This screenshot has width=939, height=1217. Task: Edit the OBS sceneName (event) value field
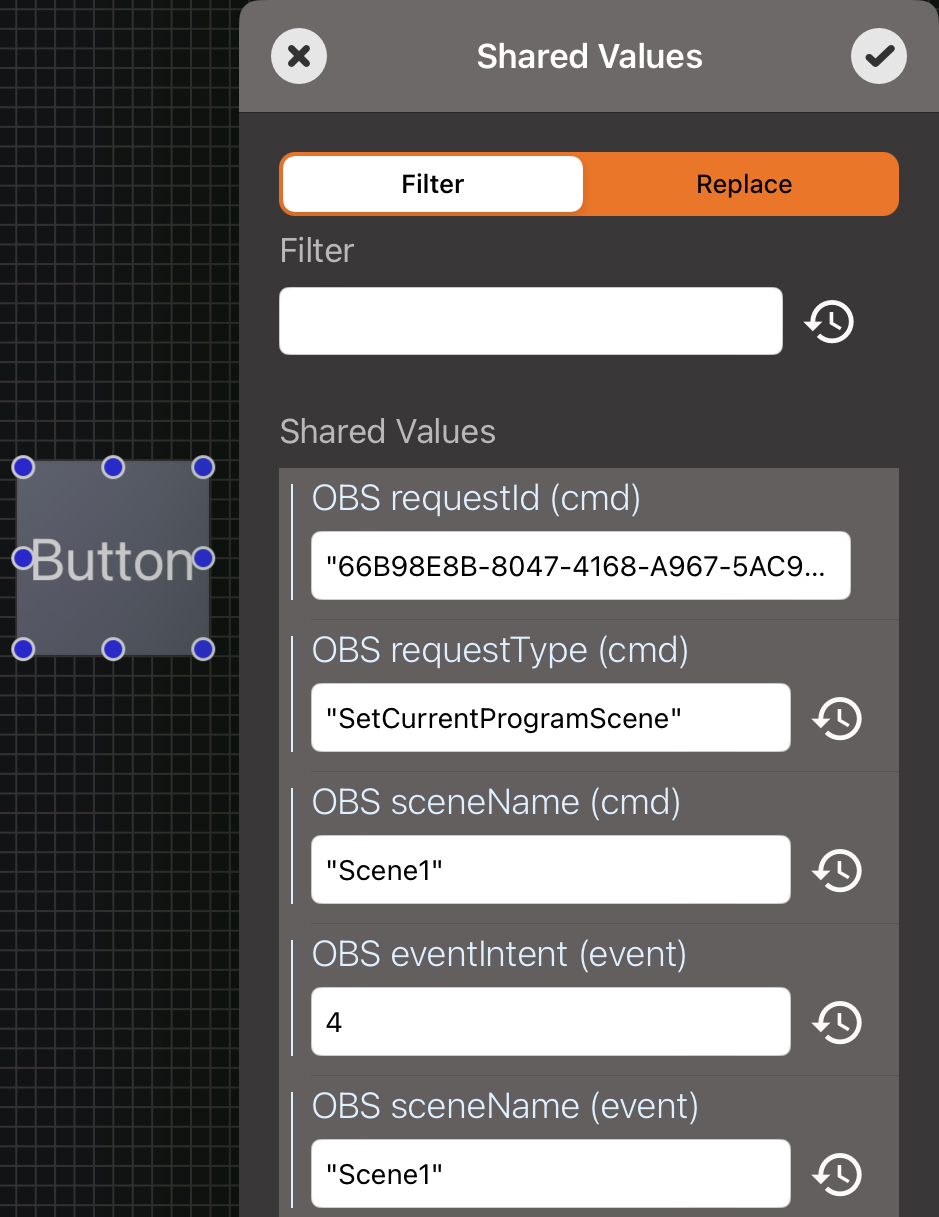[551, 1174]
